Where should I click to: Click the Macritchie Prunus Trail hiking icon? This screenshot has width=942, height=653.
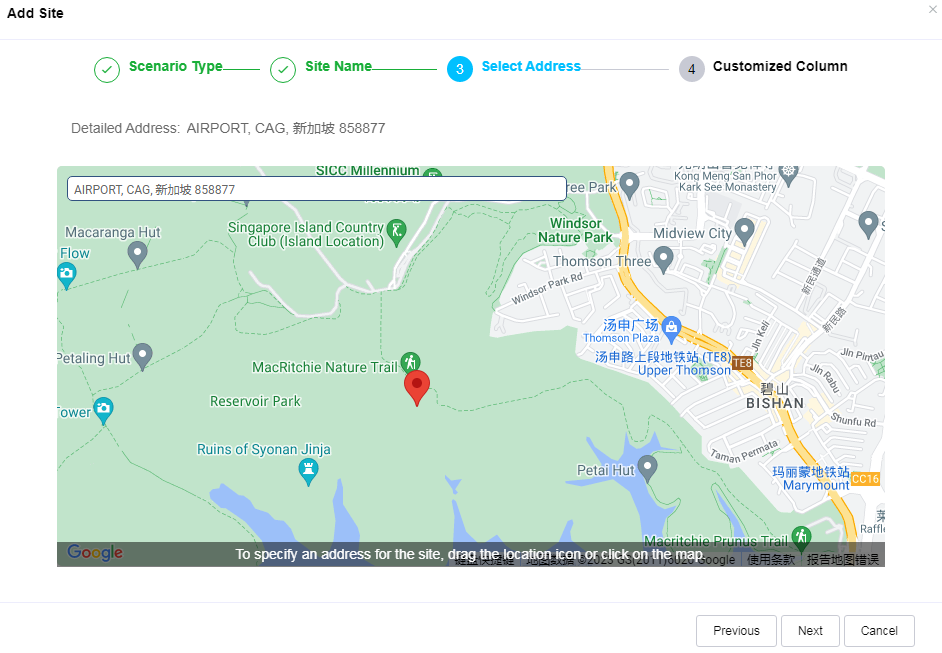801,538
